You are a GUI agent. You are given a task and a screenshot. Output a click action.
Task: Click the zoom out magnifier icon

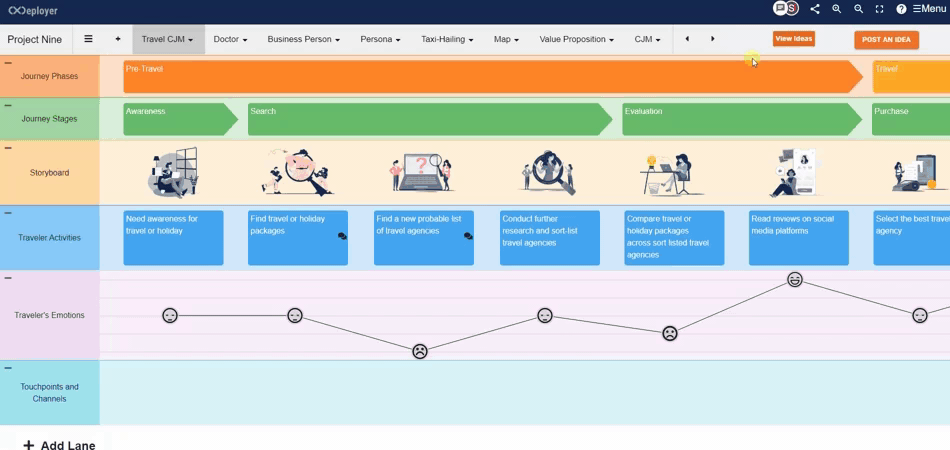point(858,9)
